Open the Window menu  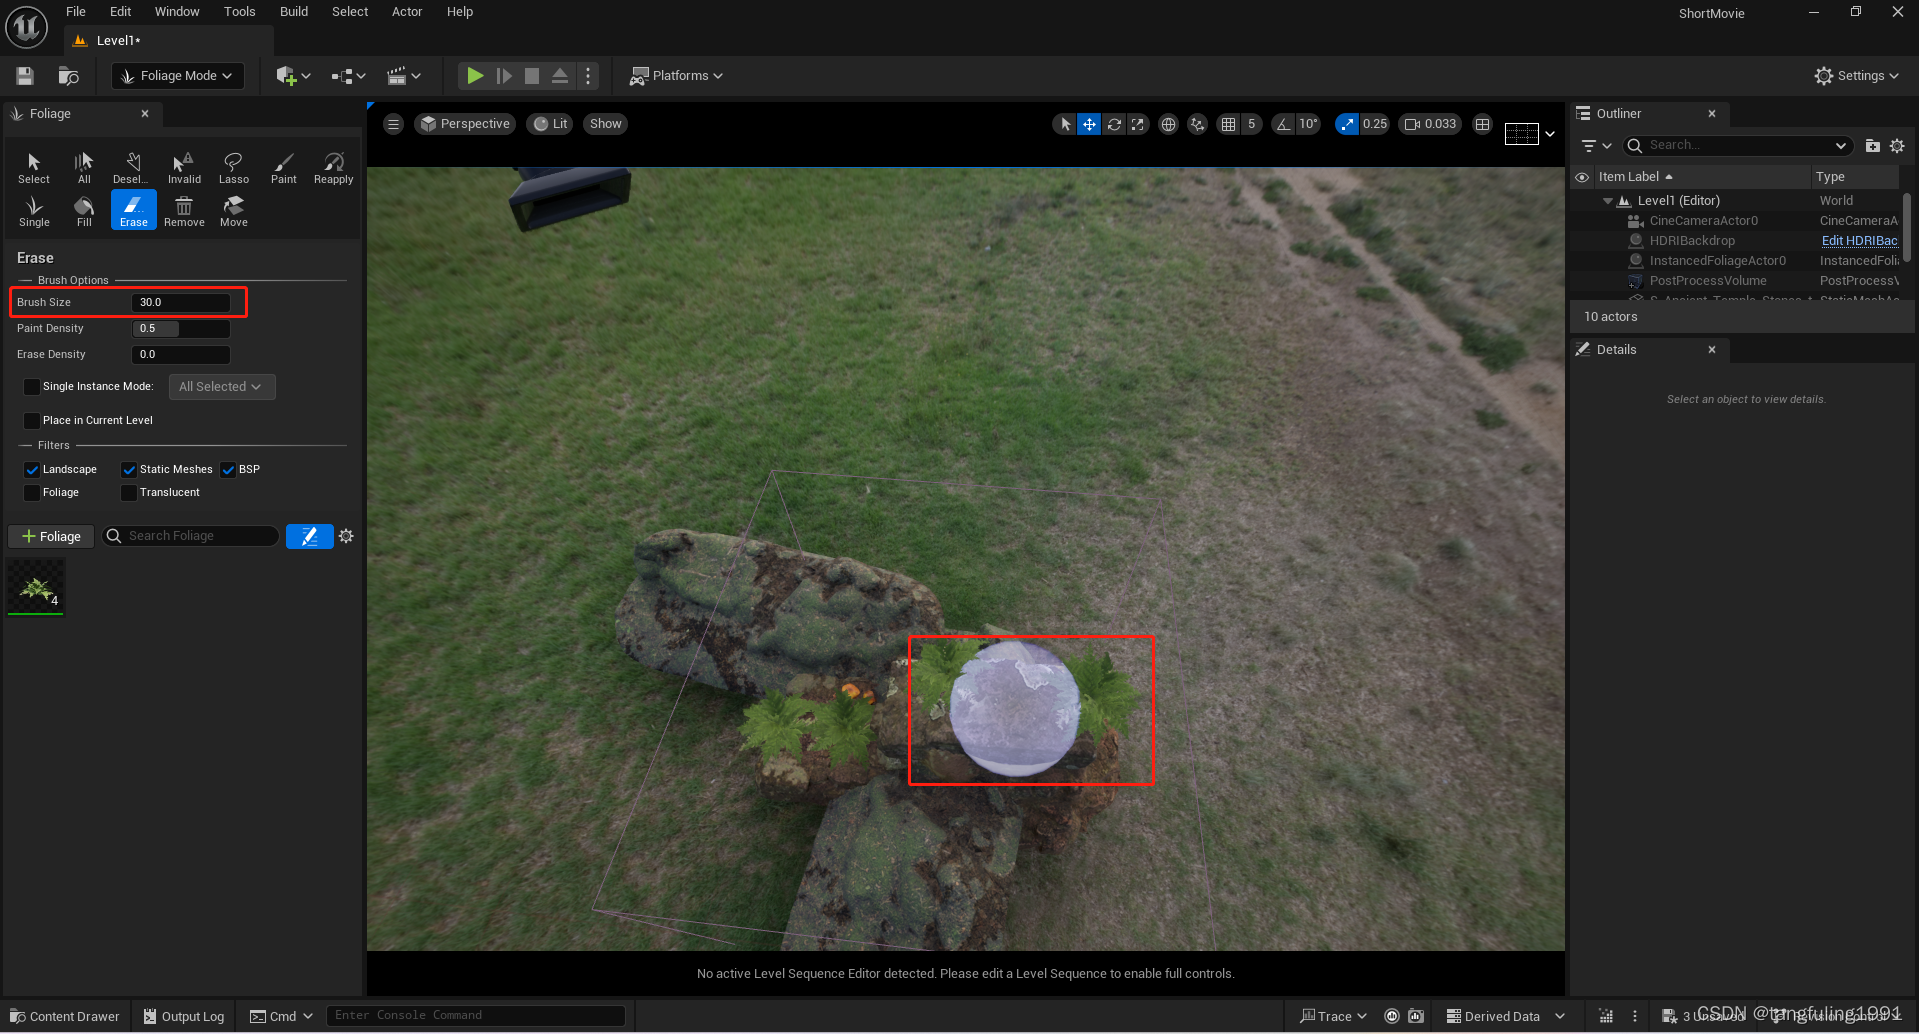[177, 12]
